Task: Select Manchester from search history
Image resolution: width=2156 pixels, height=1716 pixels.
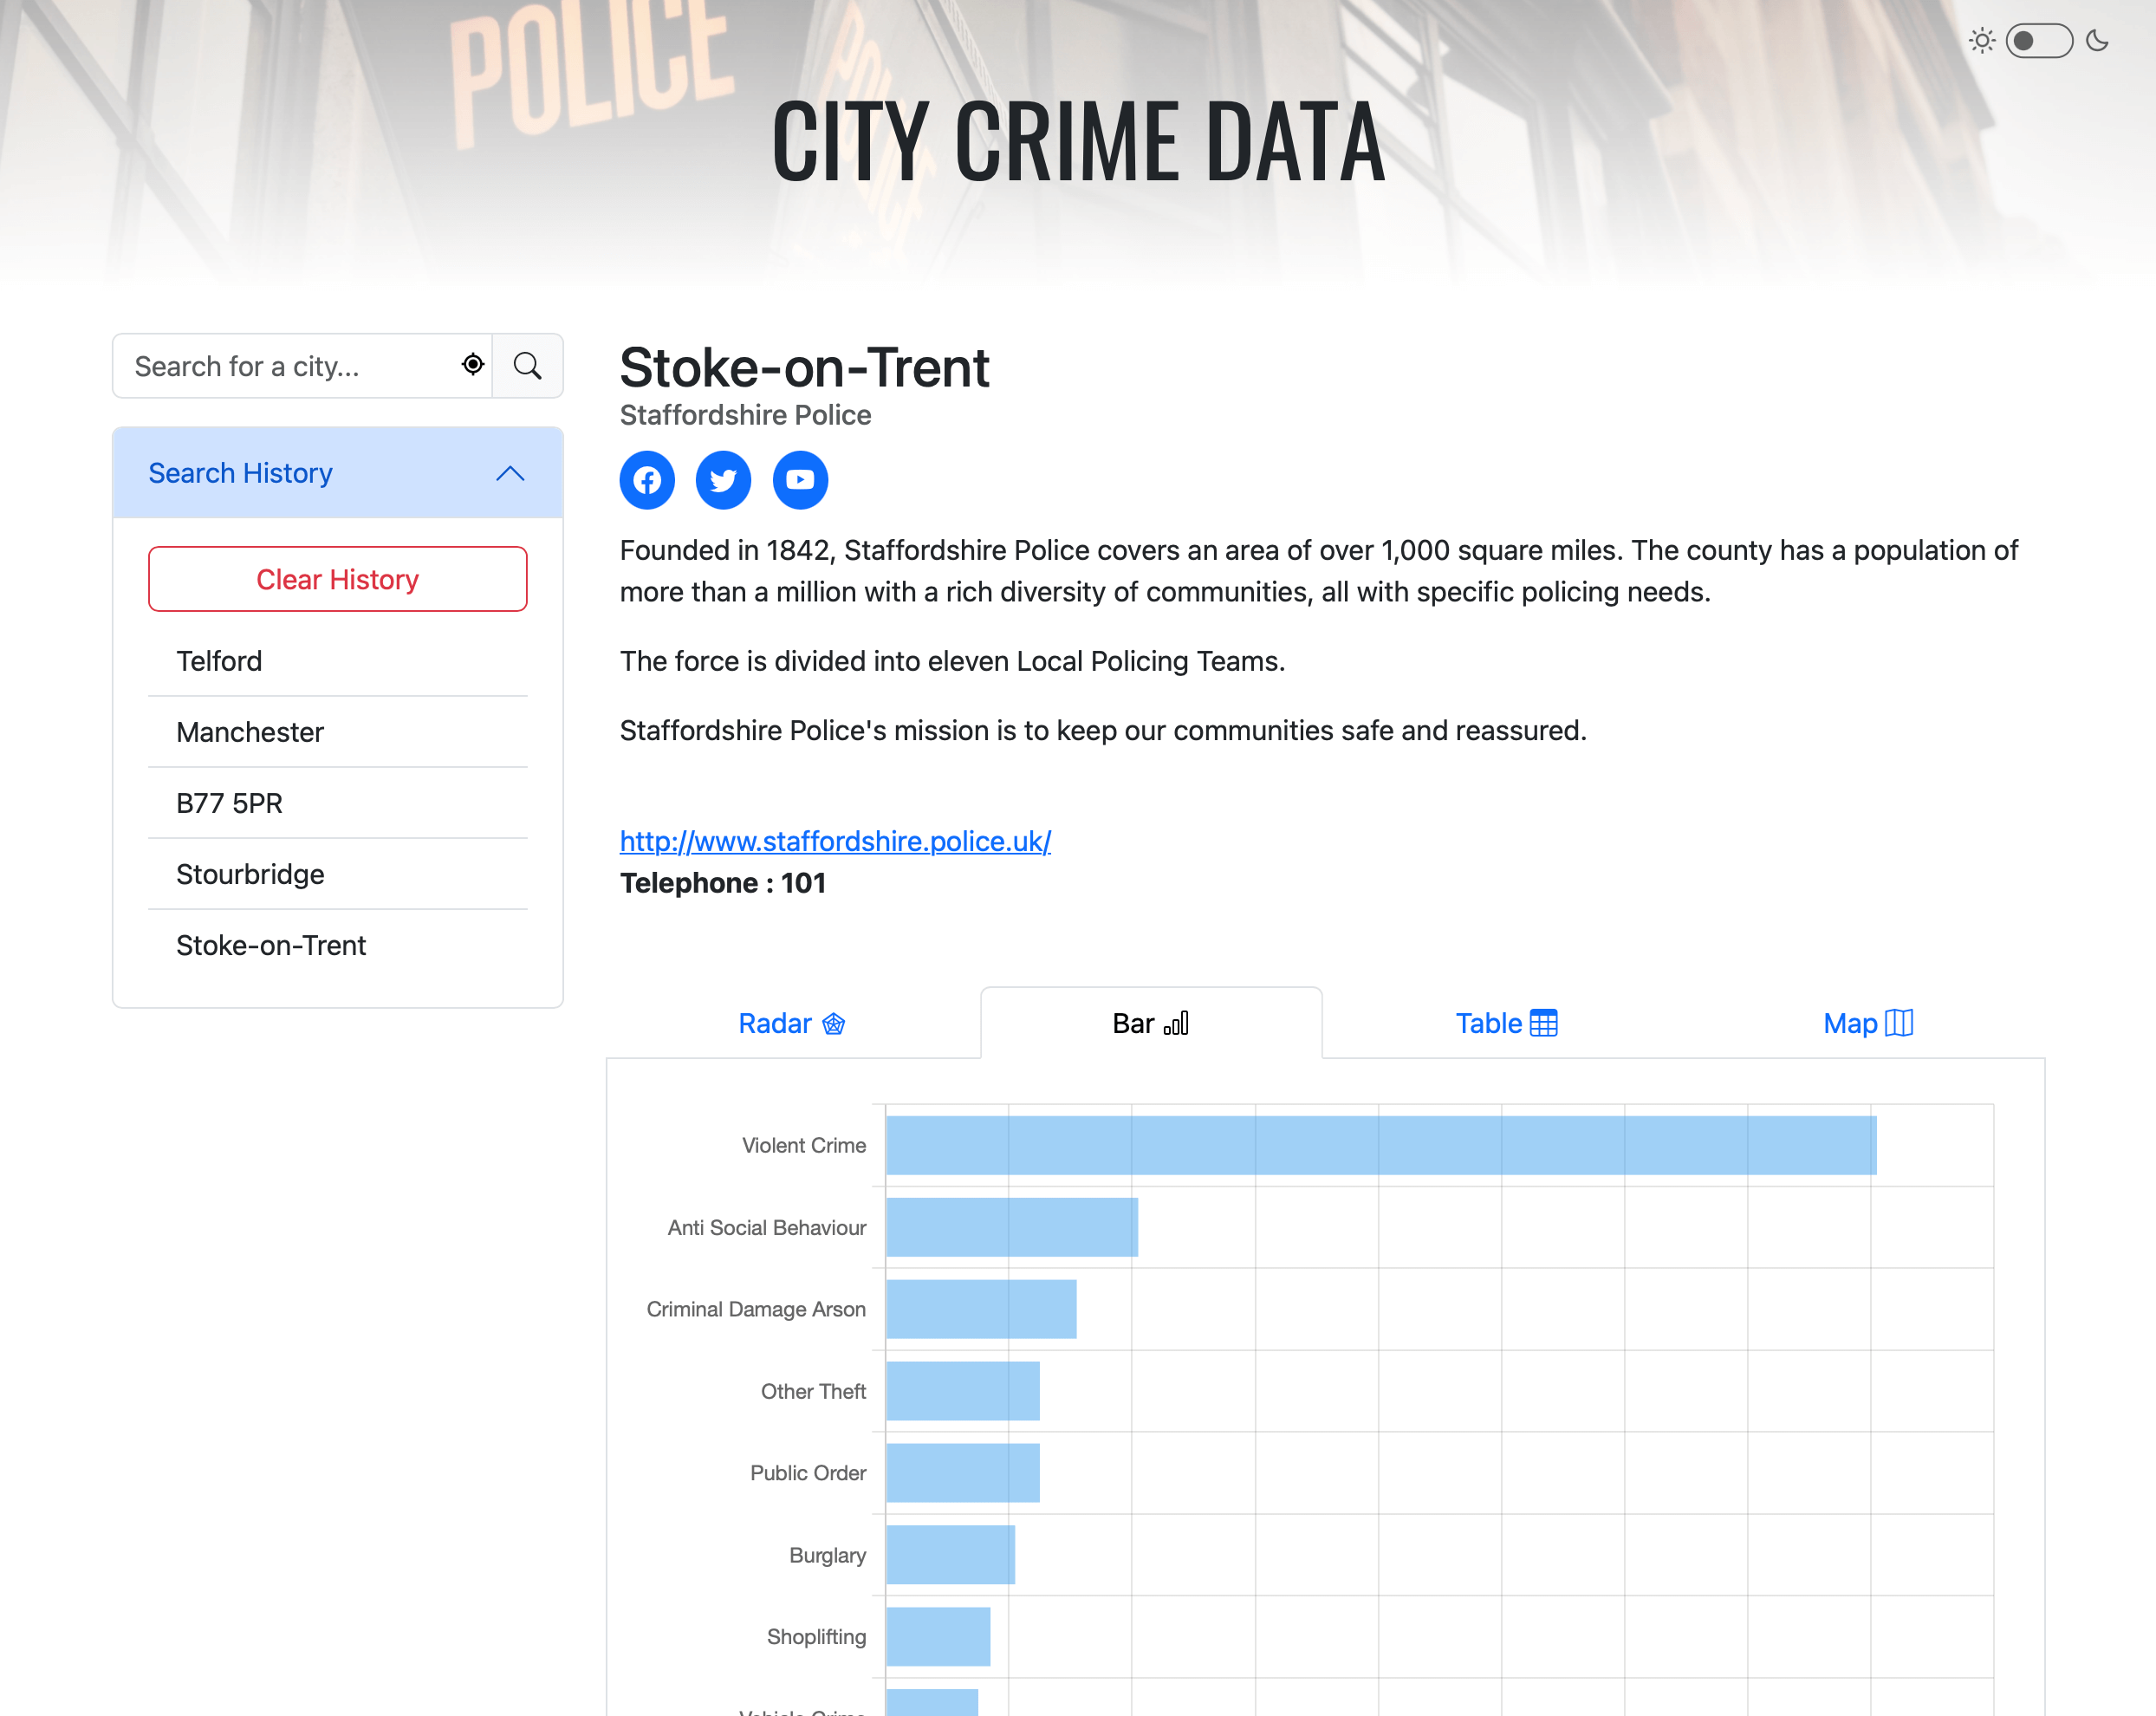Action: (x=249, y=731)
